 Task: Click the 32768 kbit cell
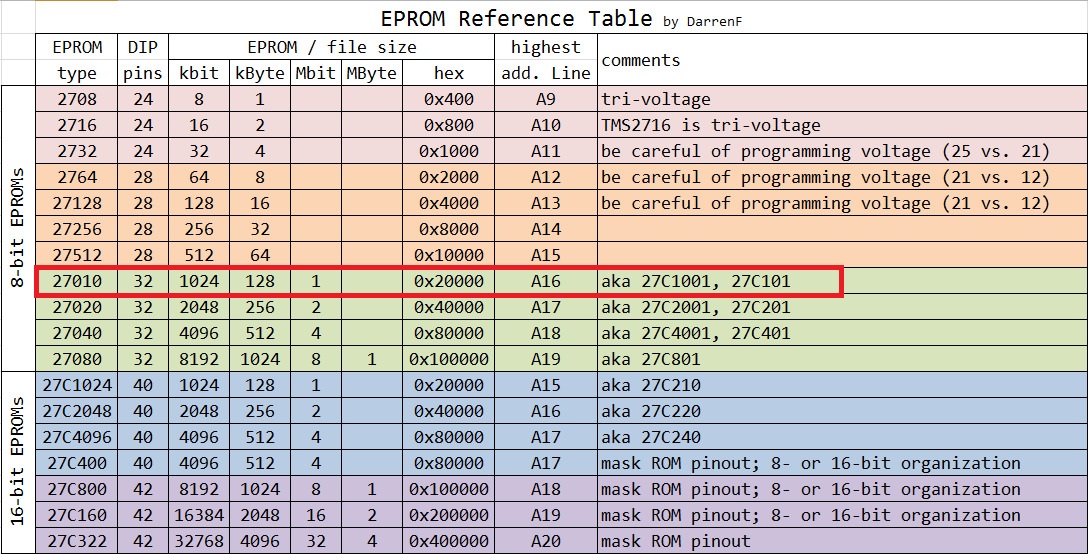pos(198,541)
